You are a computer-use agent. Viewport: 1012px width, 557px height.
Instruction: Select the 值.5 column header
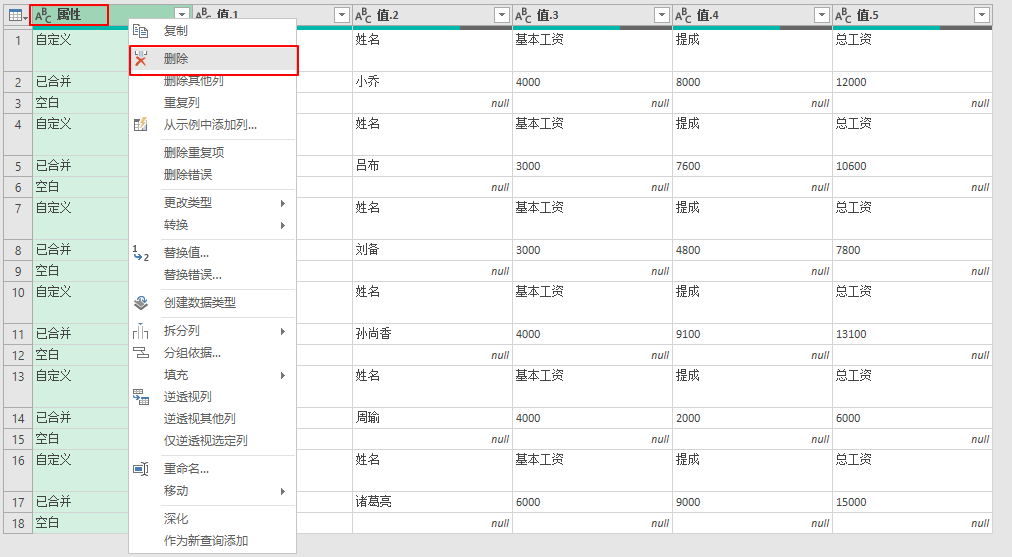click(912, 15)
